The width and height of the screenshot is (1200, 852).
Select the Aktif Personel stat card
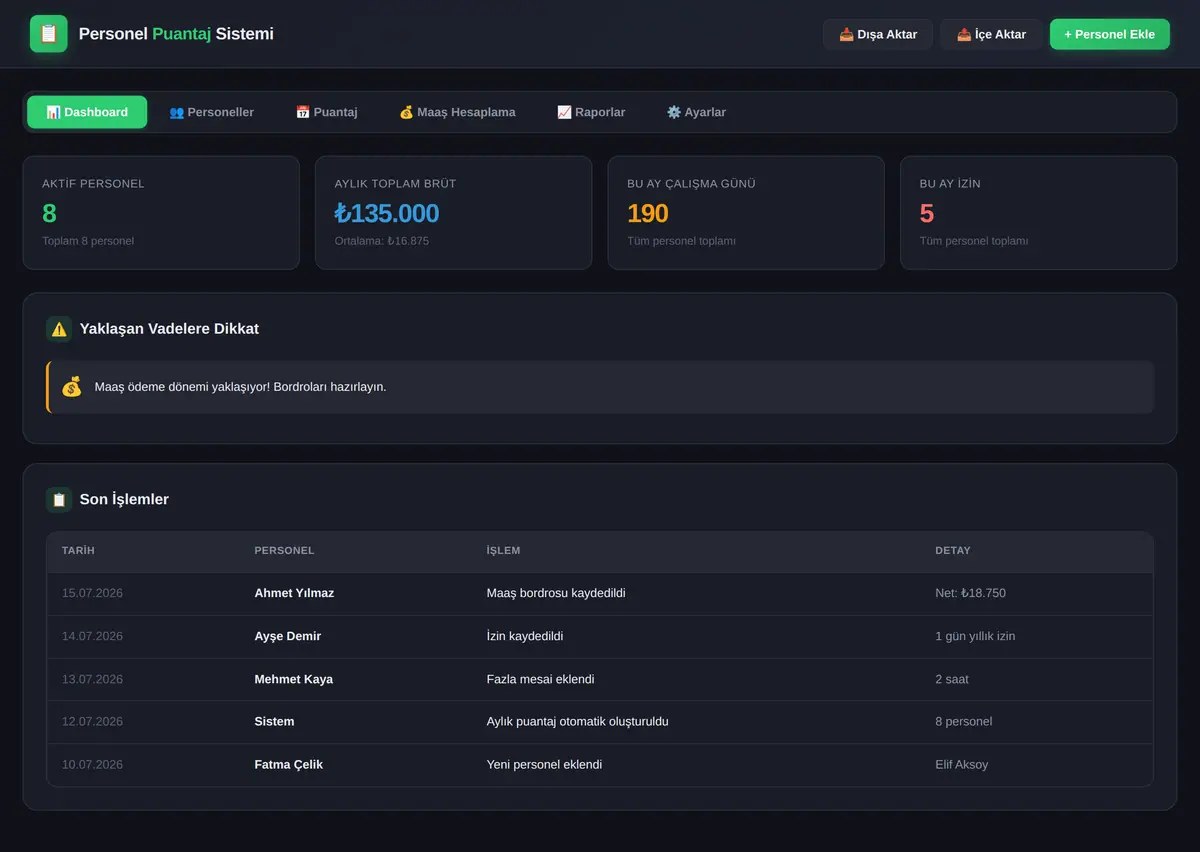[x=161, y=213]
